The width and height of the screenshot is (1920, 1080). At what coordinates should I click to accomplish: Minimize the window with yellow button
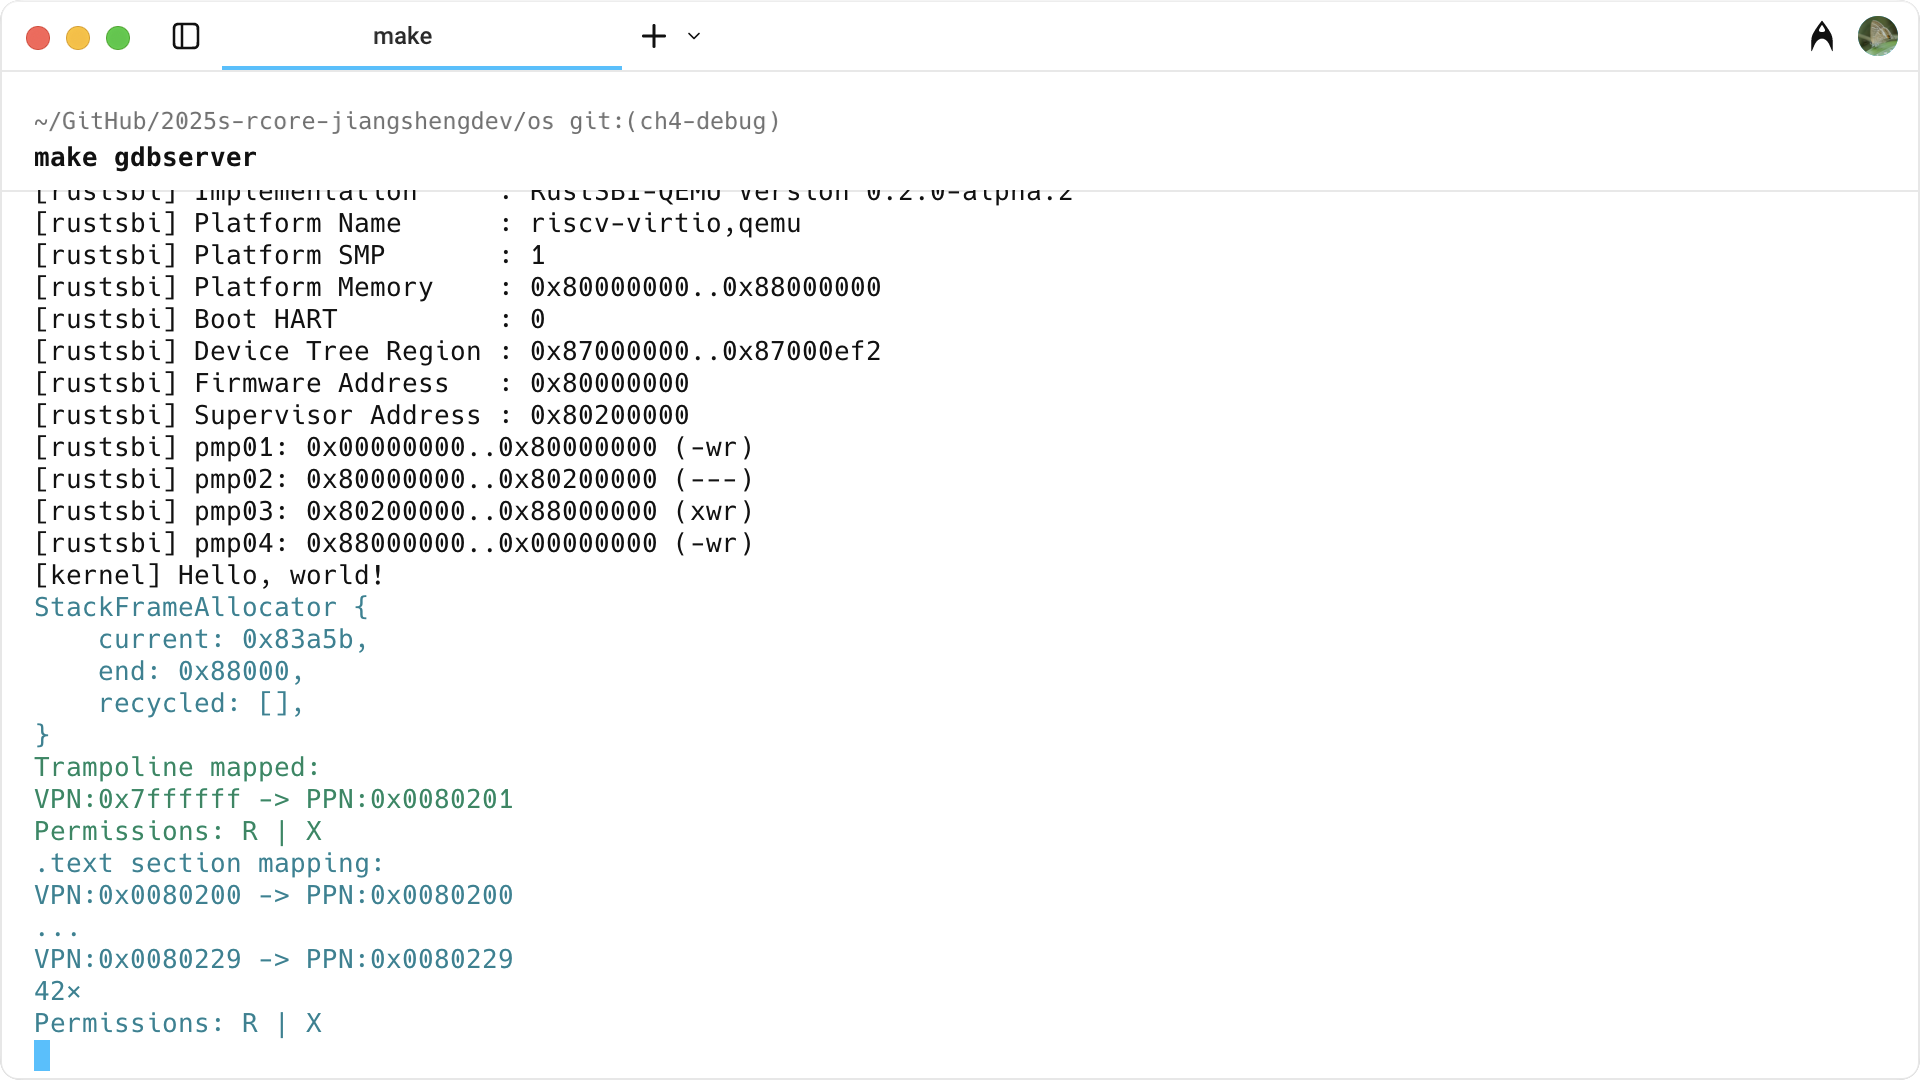pyautogui.click(x=78, y=38)
